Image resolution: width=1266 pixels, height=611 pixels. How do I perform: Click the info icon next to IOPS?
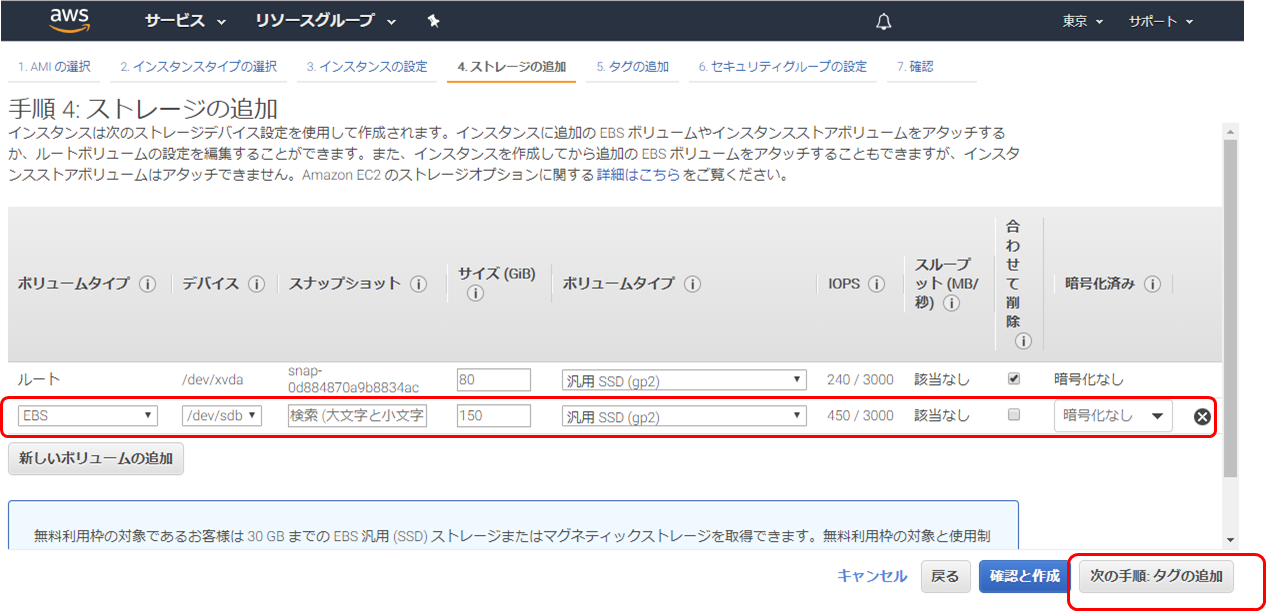tap(877, 283)
